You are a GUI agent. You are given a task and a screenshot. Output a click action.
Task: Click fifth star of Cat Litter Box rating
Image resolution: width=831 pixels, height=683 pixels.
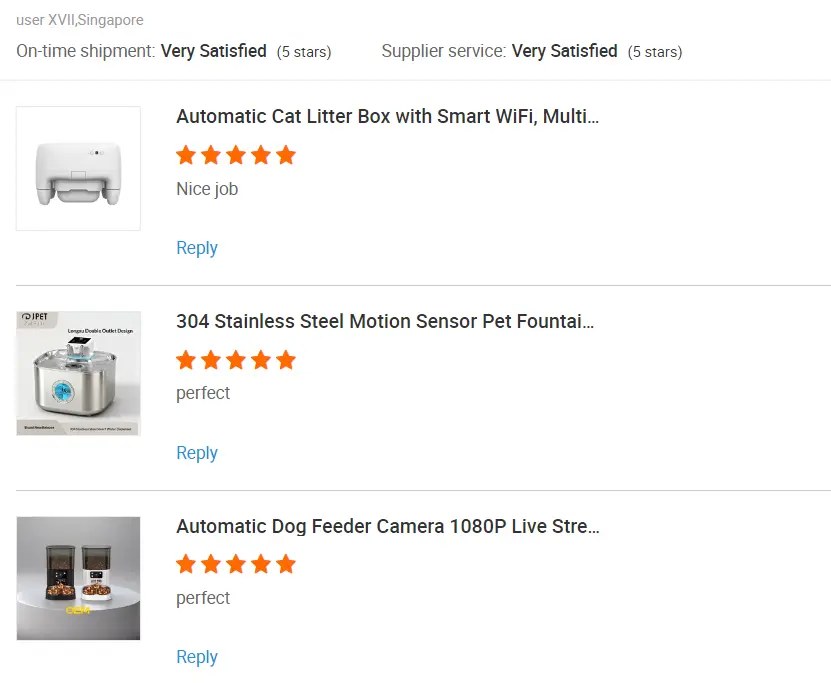pyautogui.click(x=286, y=155)
